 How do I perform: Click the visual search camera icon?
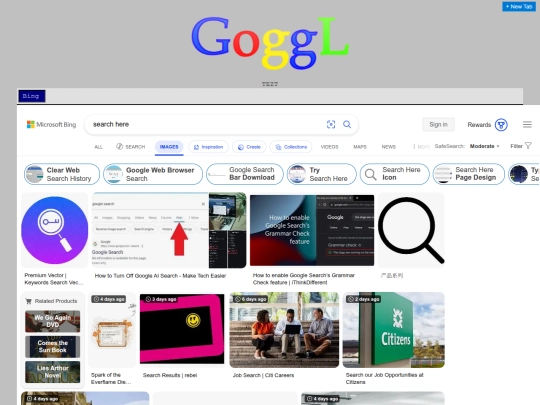pyautogui.click(x=331, y=124)
